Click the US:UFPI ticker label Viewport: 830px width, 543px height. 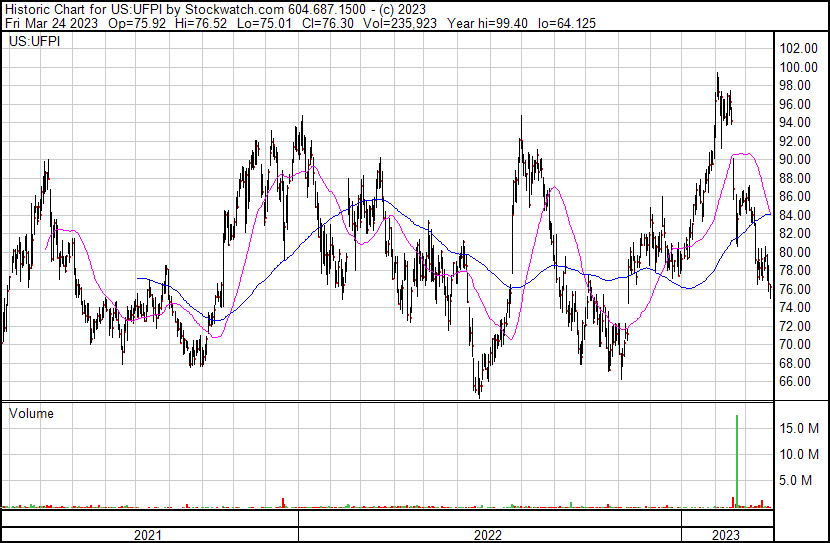tap(33, 42)
